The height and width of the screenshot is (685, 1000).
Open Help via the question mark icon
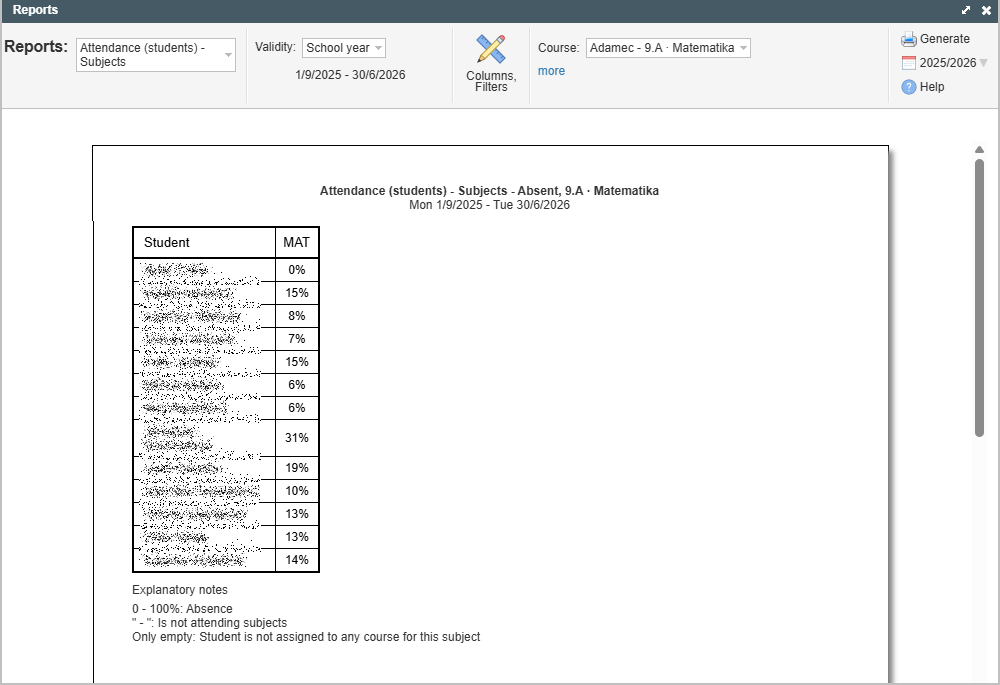click(x=908, y=87)
